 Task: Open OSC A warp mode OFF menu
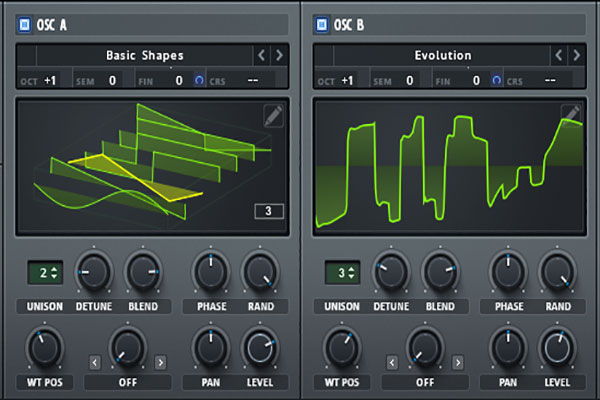click(x=127, y=381)
